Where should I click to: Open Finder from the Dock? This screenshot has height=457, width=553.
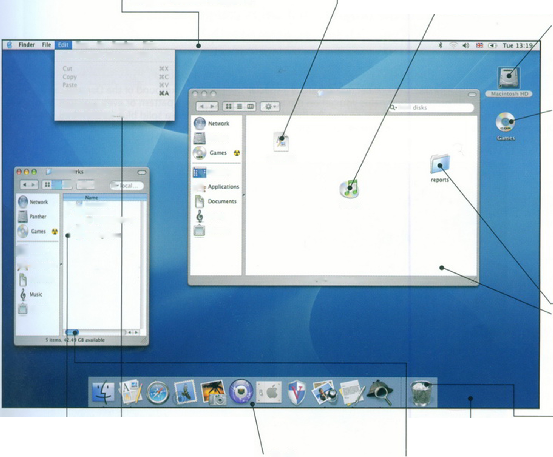click(x=103, y=392)
